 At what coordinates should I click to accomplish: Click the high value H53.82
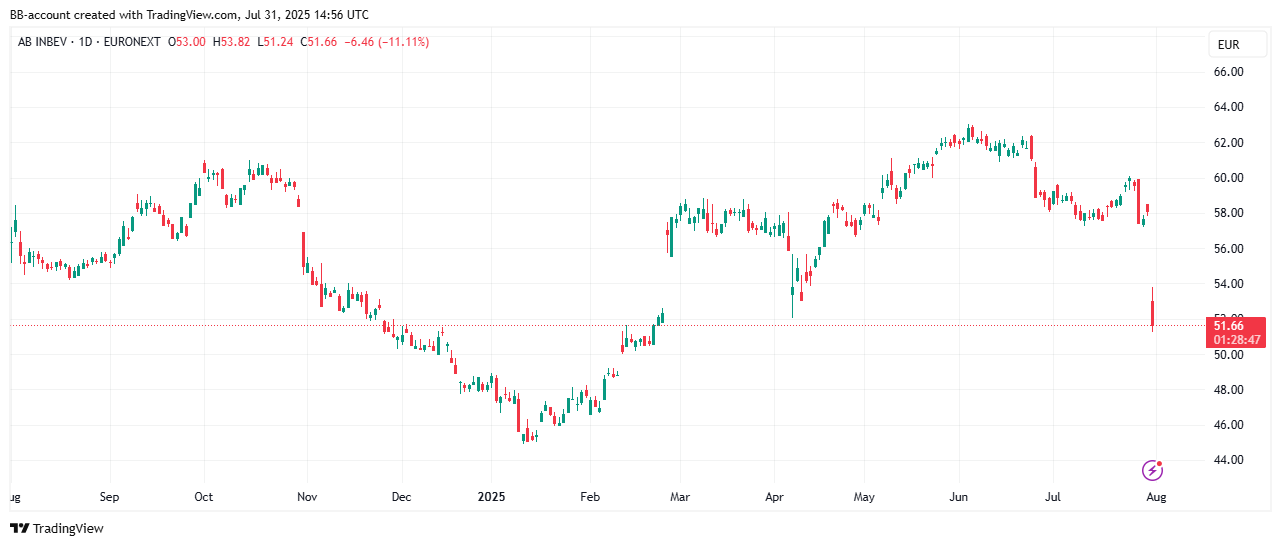tap(231, 42)
